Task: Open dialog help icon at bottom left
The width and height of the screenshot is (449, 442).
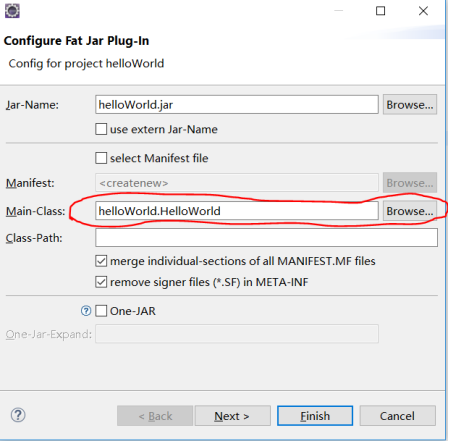Action: click(18, 415)
